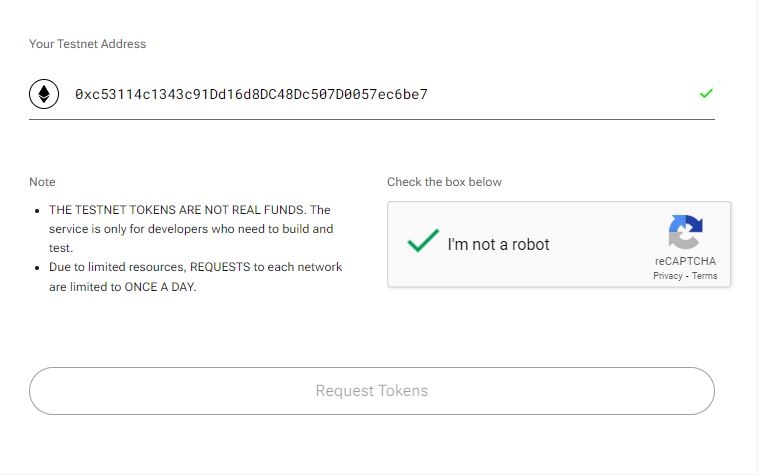
Task: Click the "Your Testnet Address" label
Action: (87, 44)
